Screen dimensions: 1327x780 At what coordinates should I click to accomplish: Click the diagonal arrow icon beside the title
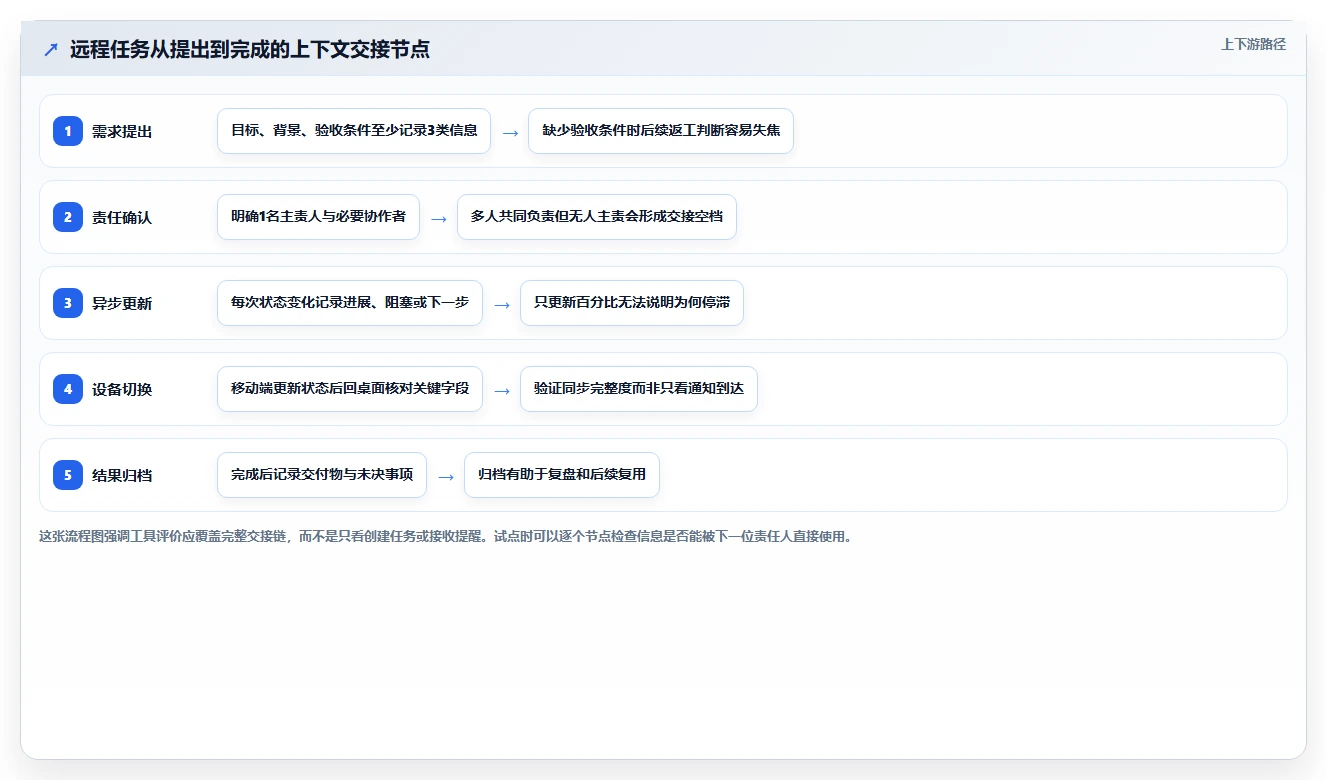(x=51, y=49)
